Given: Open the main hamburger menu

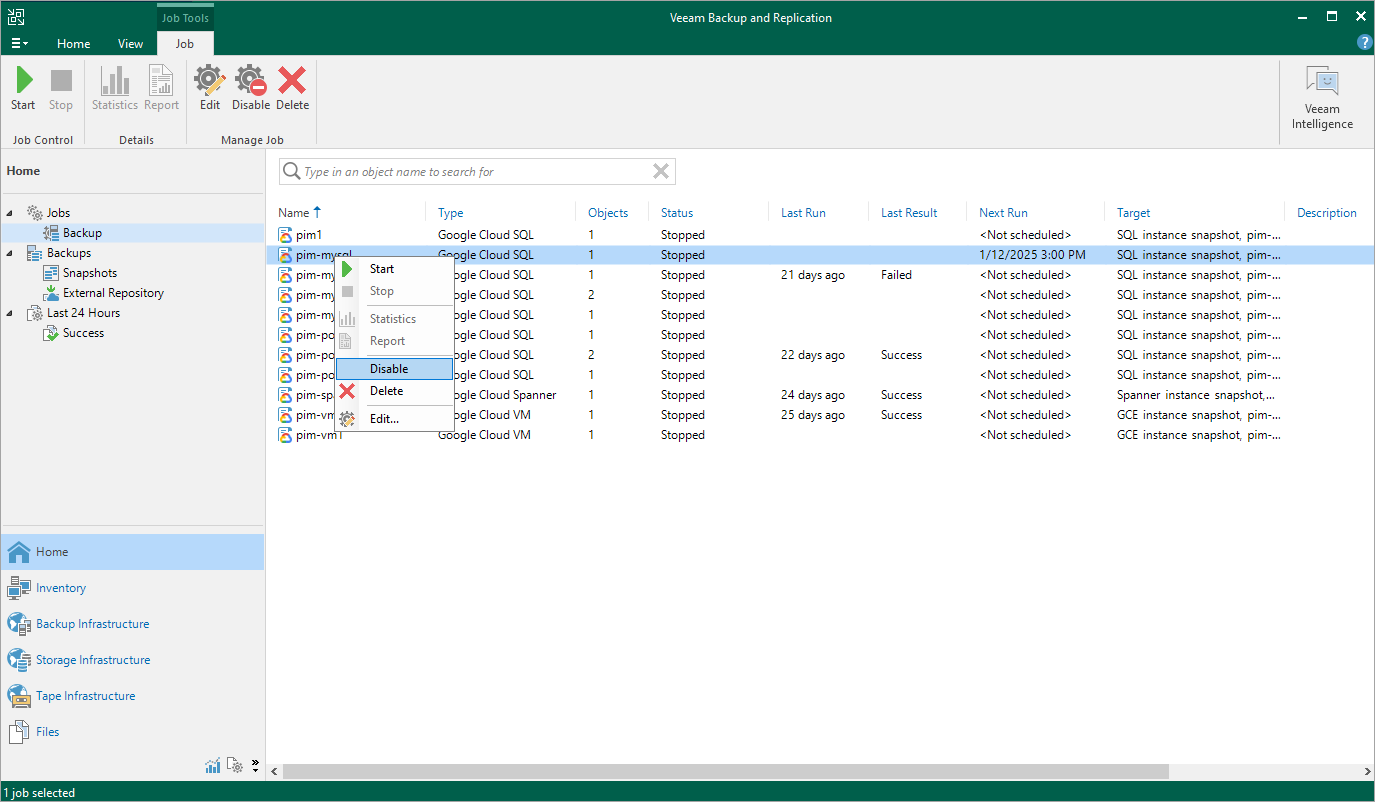Looking at the screenshot, I should point(18,43).
